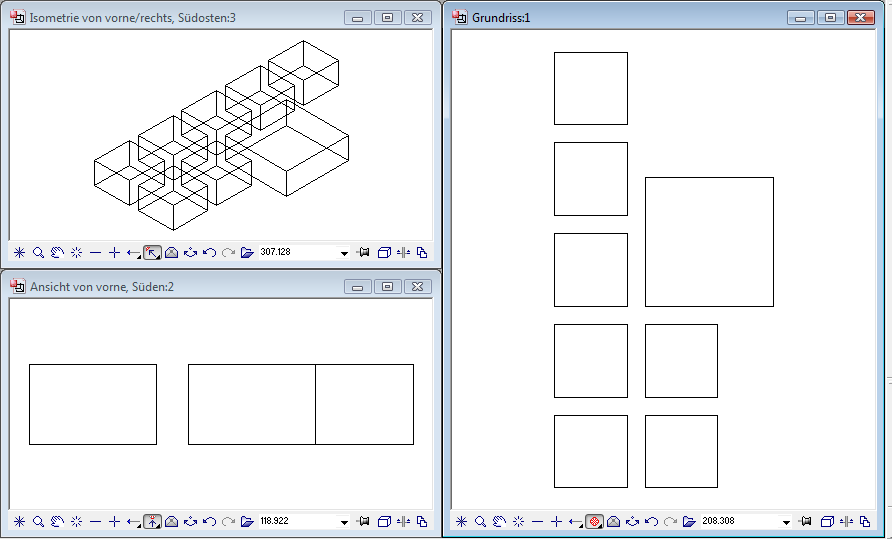The width and height of the screenshot is (892, 540).
Task: Toggle section display icon in Isometrie window
Action: point(403,253)
